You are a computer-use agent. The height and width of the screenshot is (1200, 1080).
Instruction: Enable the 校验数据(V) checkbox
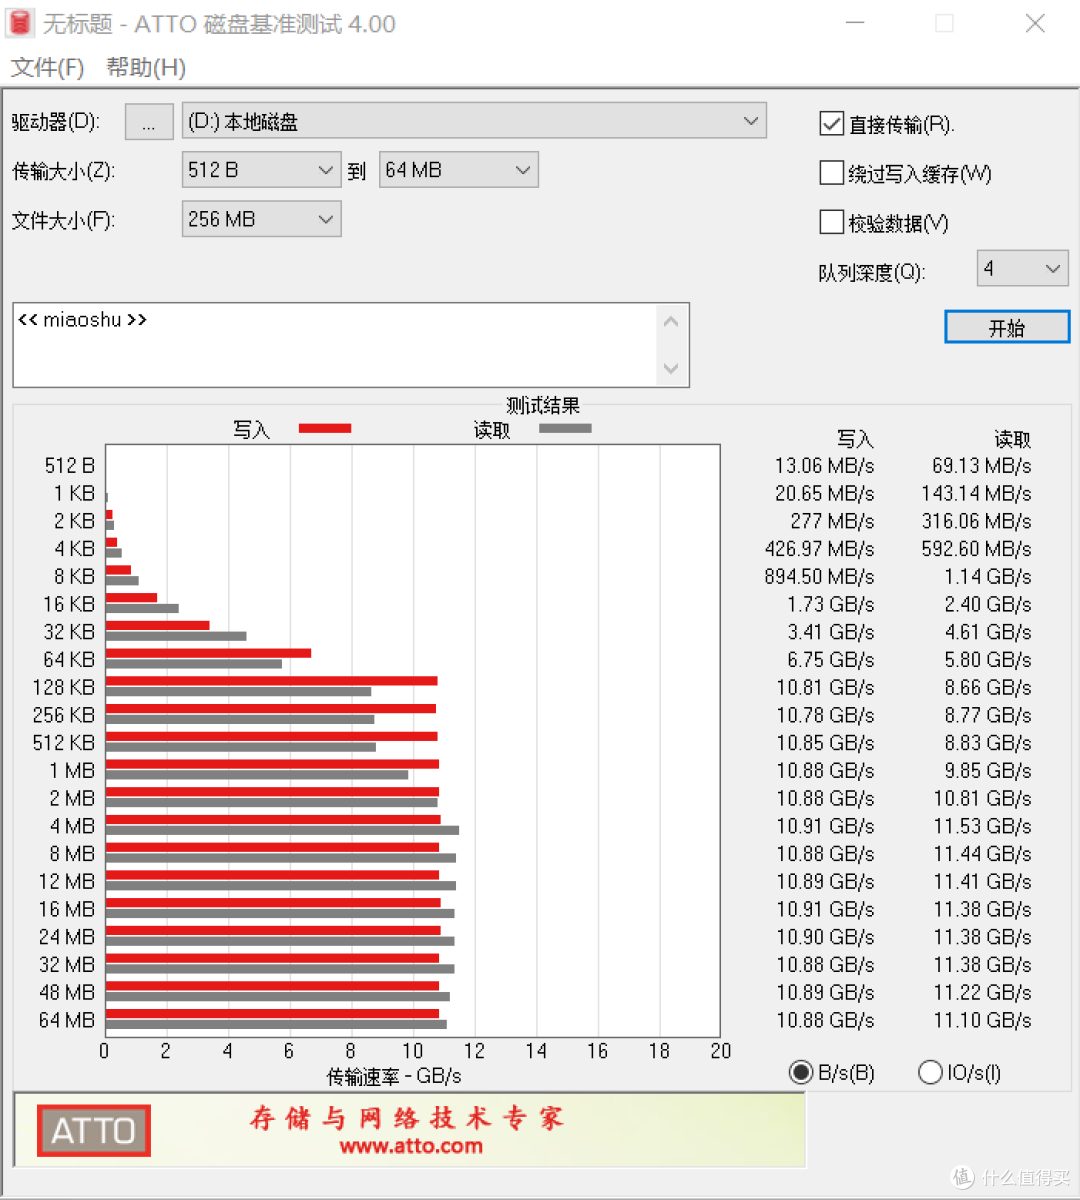click(831, 221)
